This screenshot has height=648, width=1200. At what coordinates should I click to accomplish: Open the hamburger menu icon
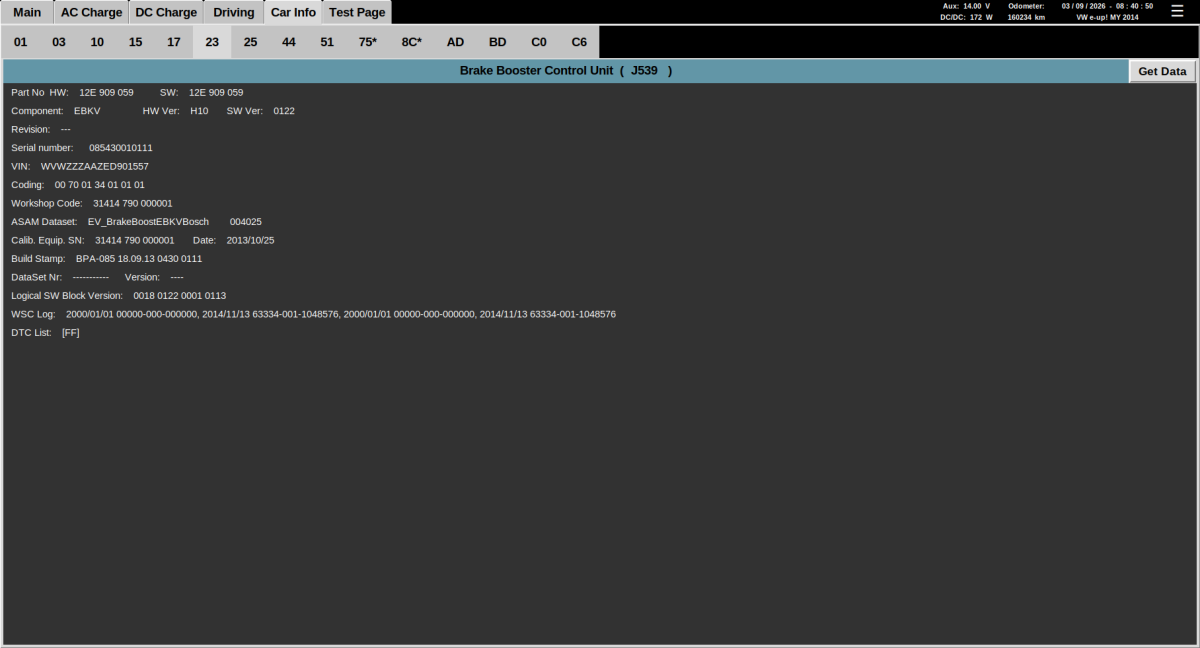point(1177,11)
